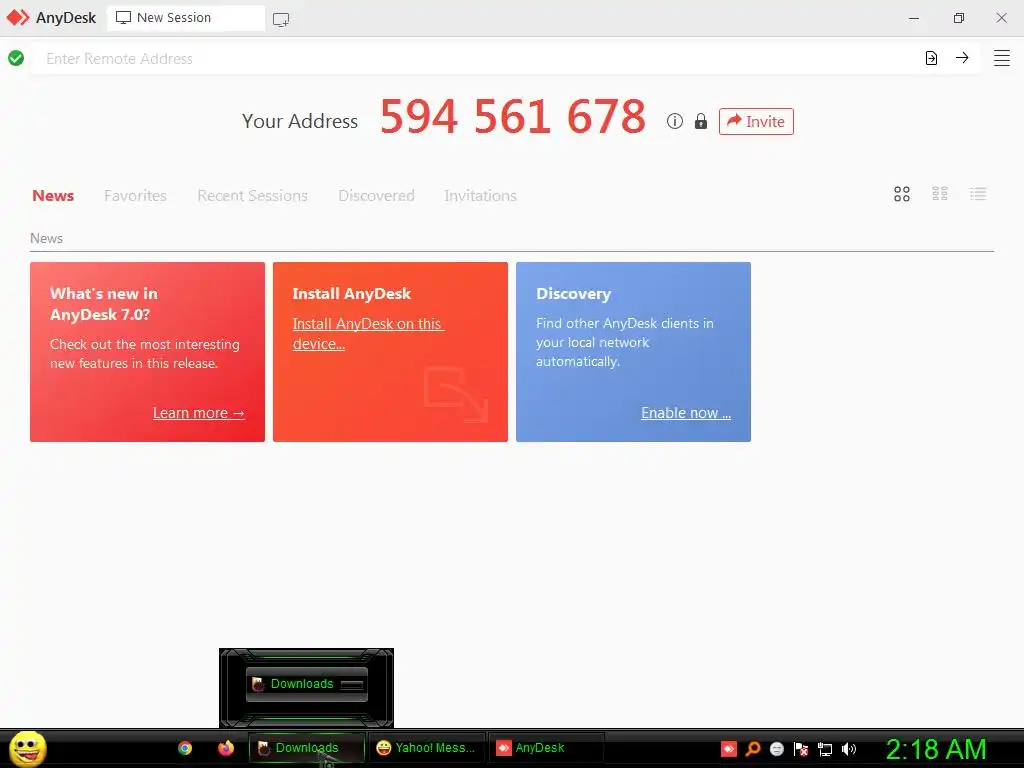Image resolution: width=1024 pixels, height=768 pixels.
Task: Switch to the Recent Sessions tab
Action: (x=252, y=195)
